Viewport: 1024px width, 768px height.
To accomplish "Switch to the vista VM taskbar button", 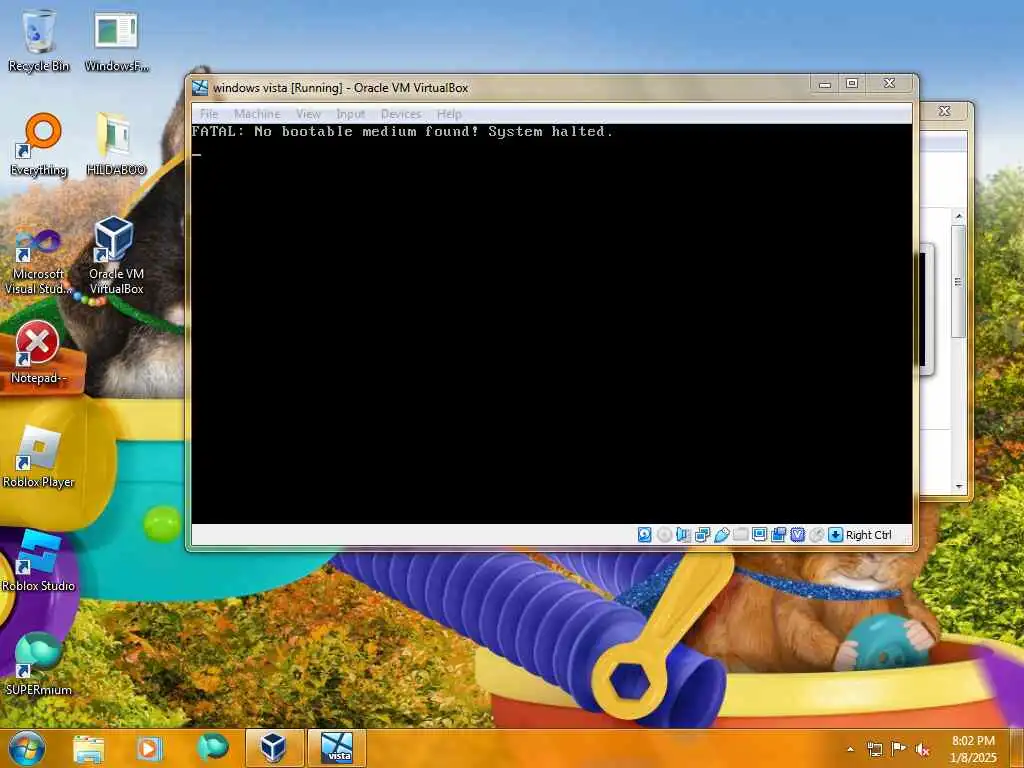I will pos(336,748).
